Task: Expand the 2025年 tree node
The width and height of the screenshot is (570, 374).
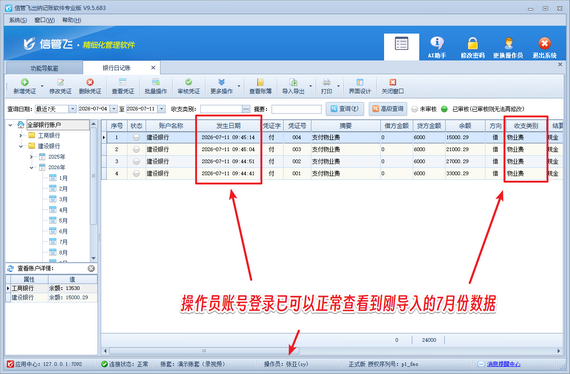Action: click(x=31, y=157)
